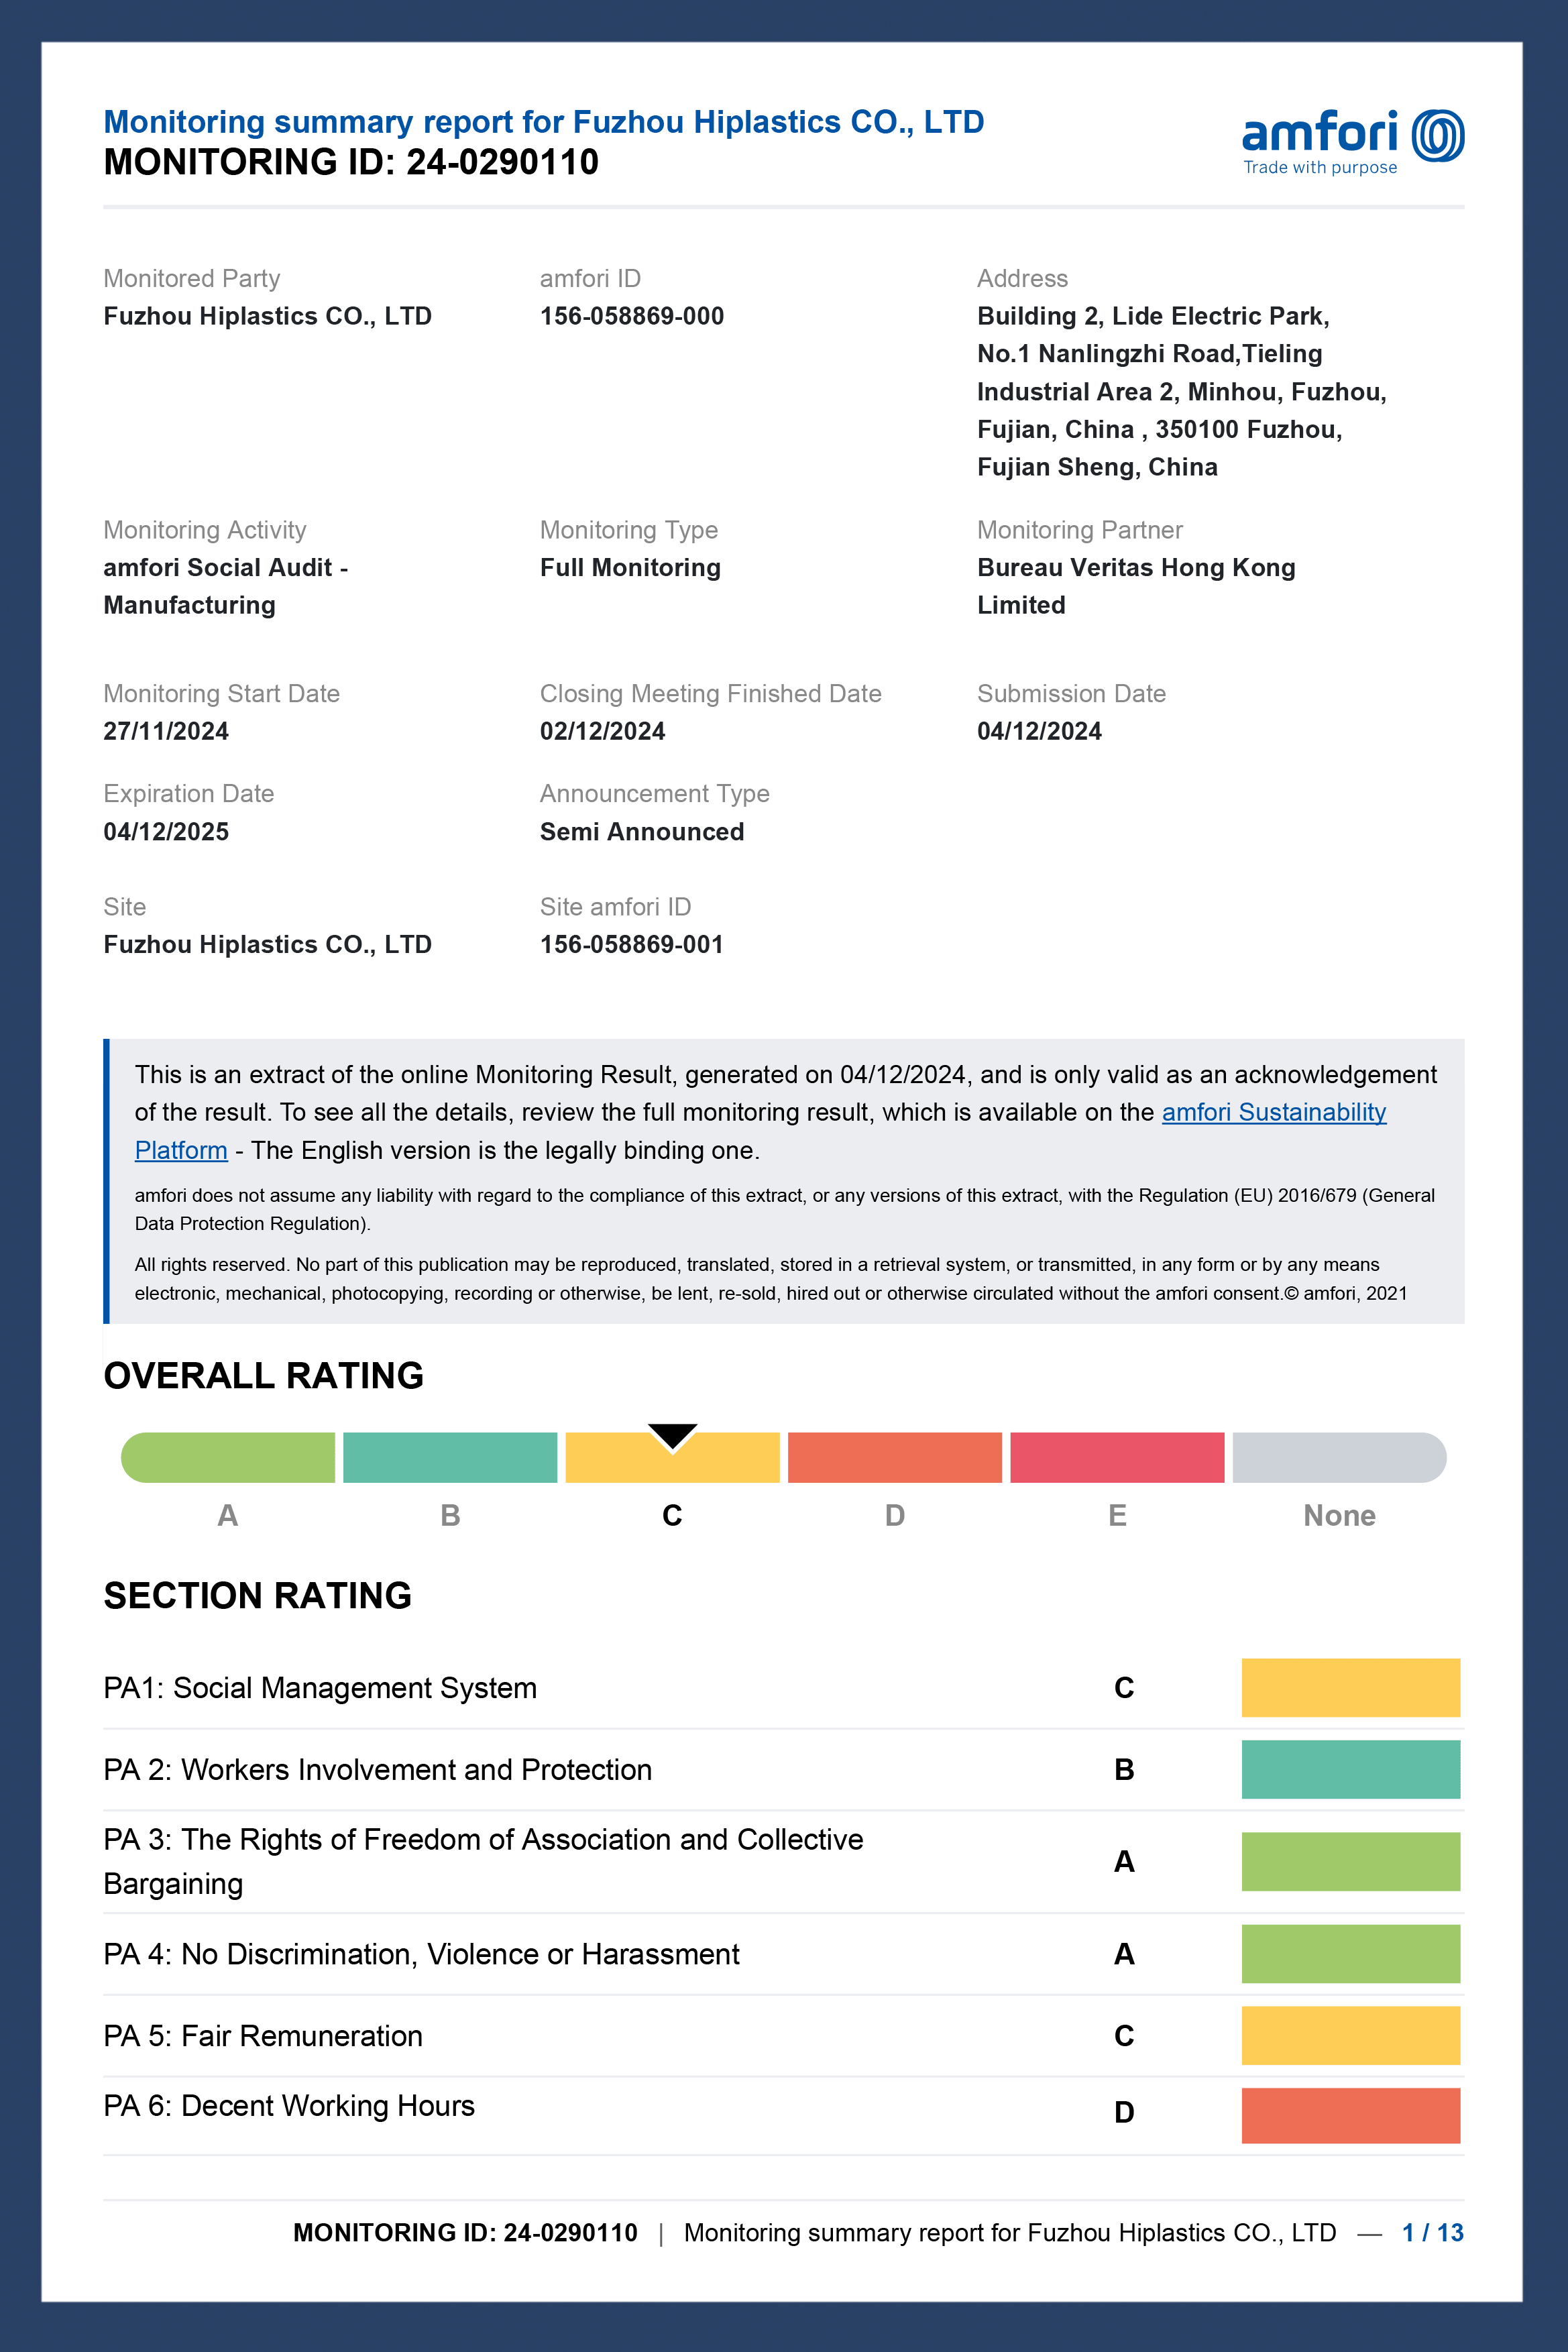This screenshot has width=1568, height=2352.
Task: Click the GDPR liability disclaimer paragraph
Action: click(785, 1209)
